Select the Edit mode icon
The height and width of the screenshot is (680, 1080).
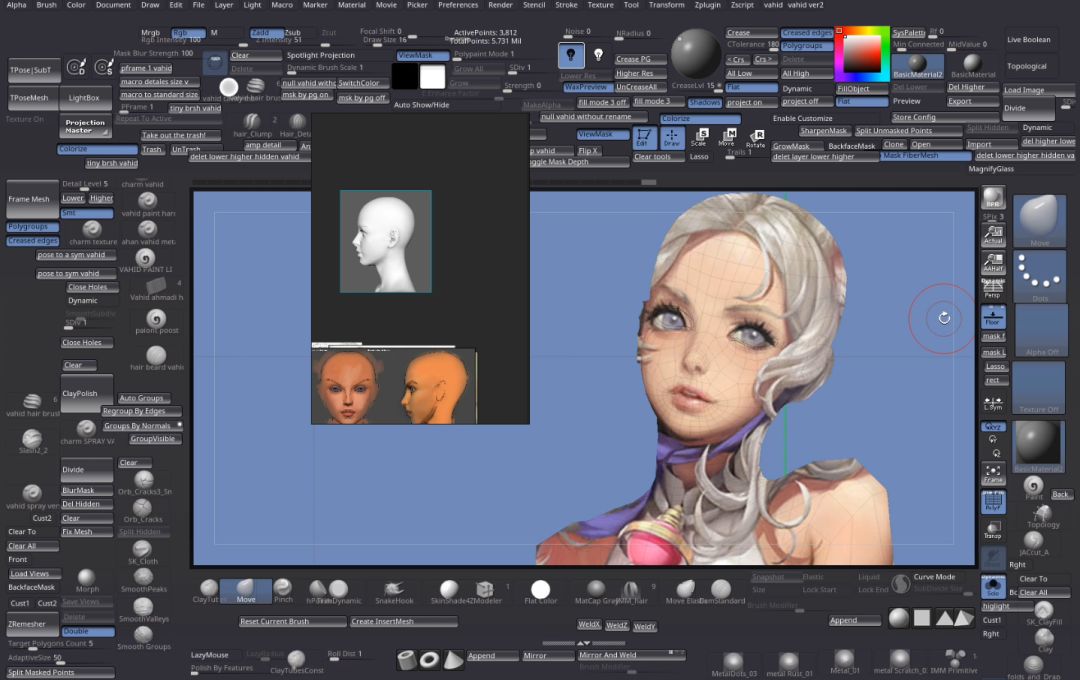[643, 138]
